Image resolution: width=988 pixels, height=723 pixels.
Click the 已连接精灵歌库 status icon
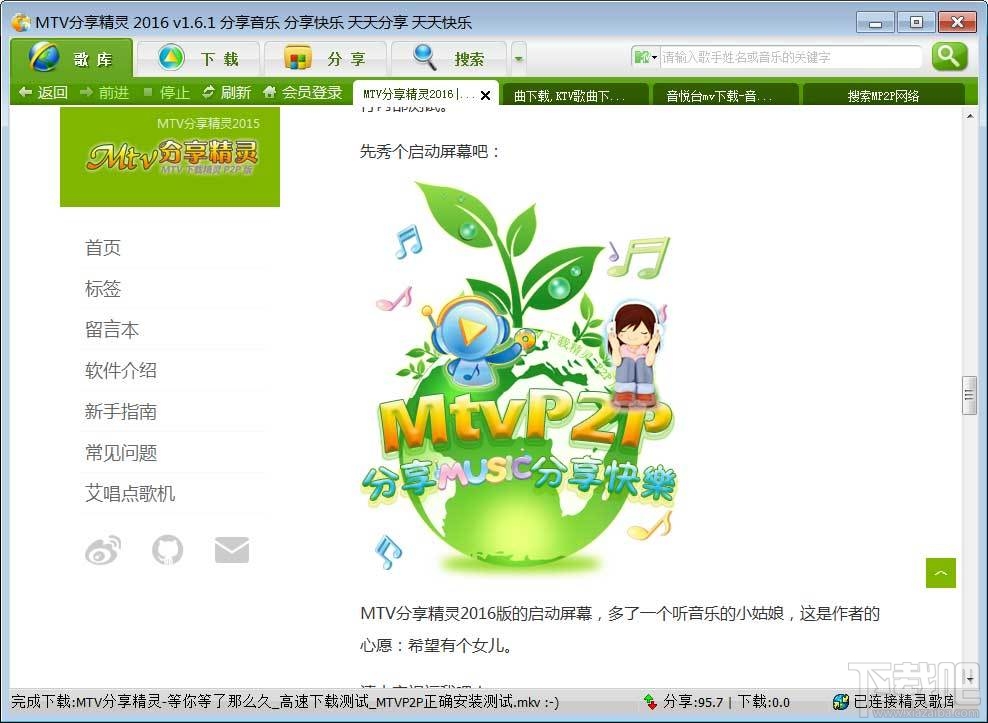[x=843, y=702]
